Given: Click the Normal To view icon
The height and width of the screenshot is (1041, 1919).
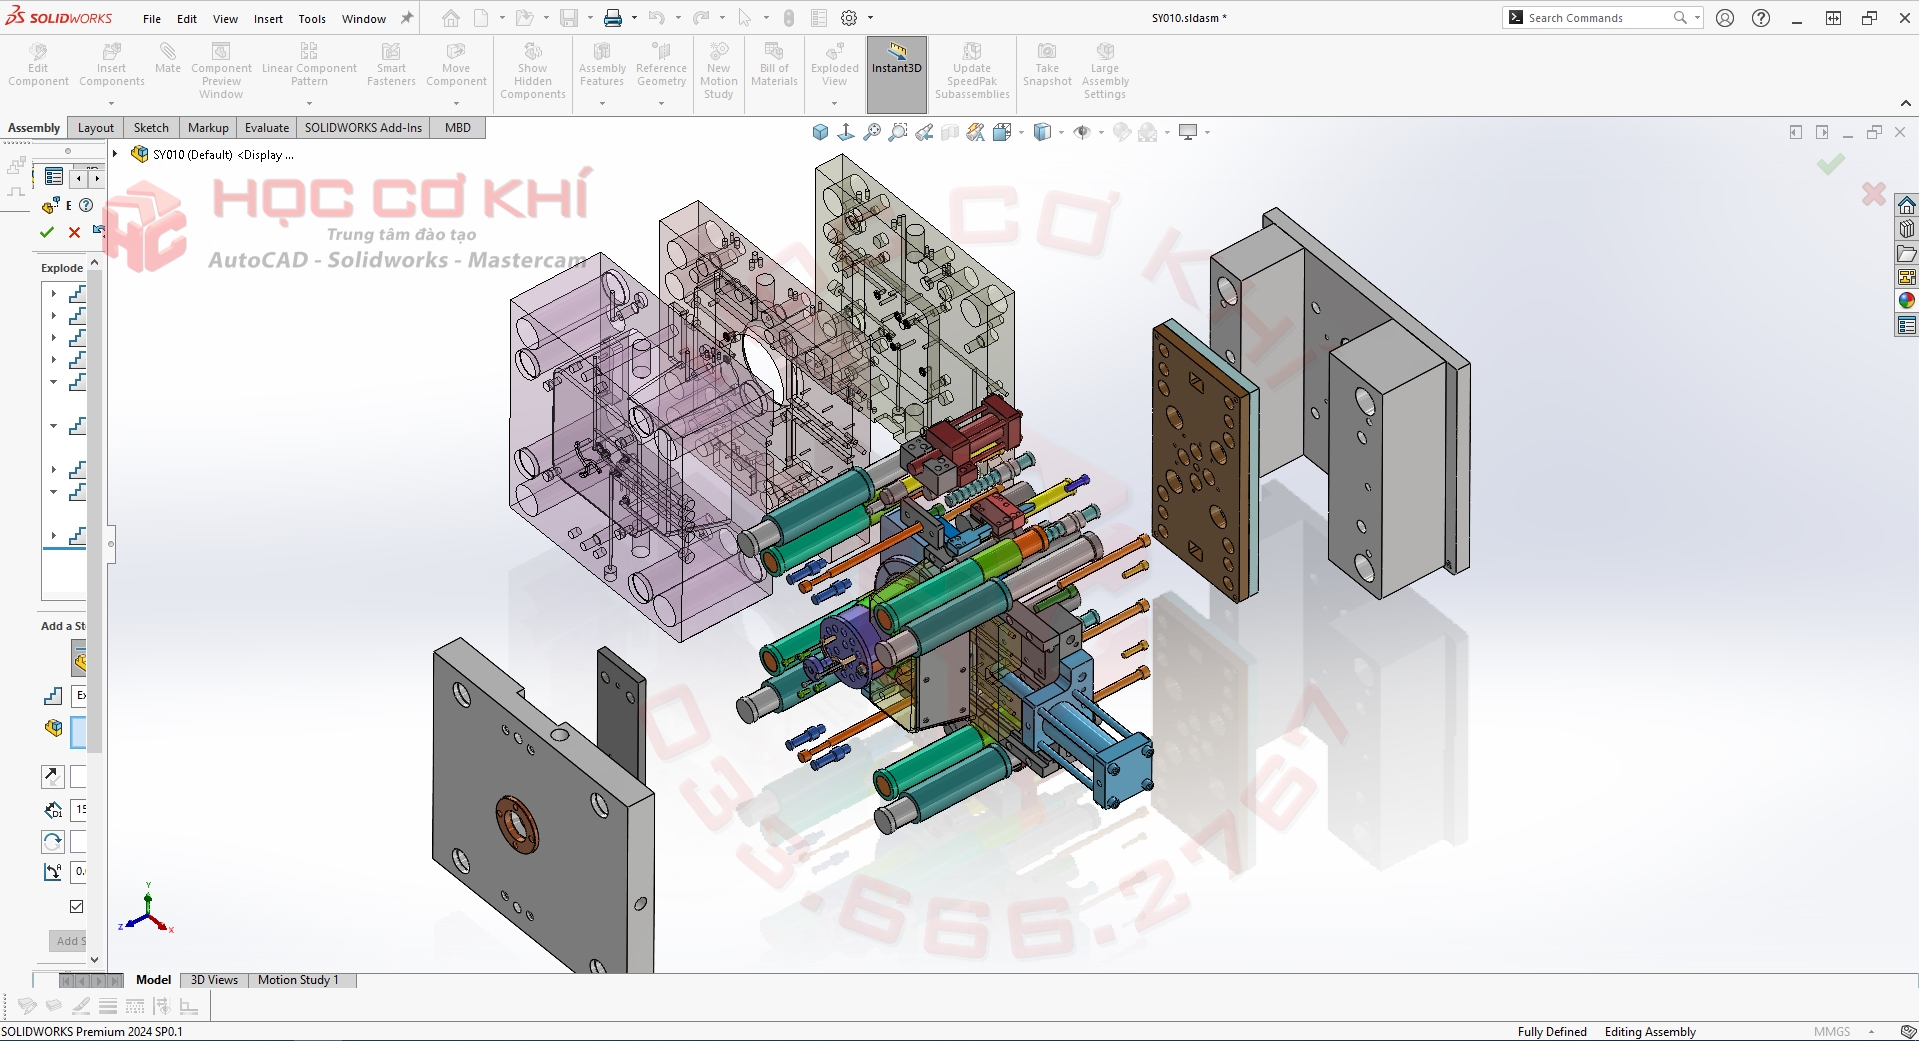Looking at the screenshot, I should pyautogui.click(x=846, y=132).
